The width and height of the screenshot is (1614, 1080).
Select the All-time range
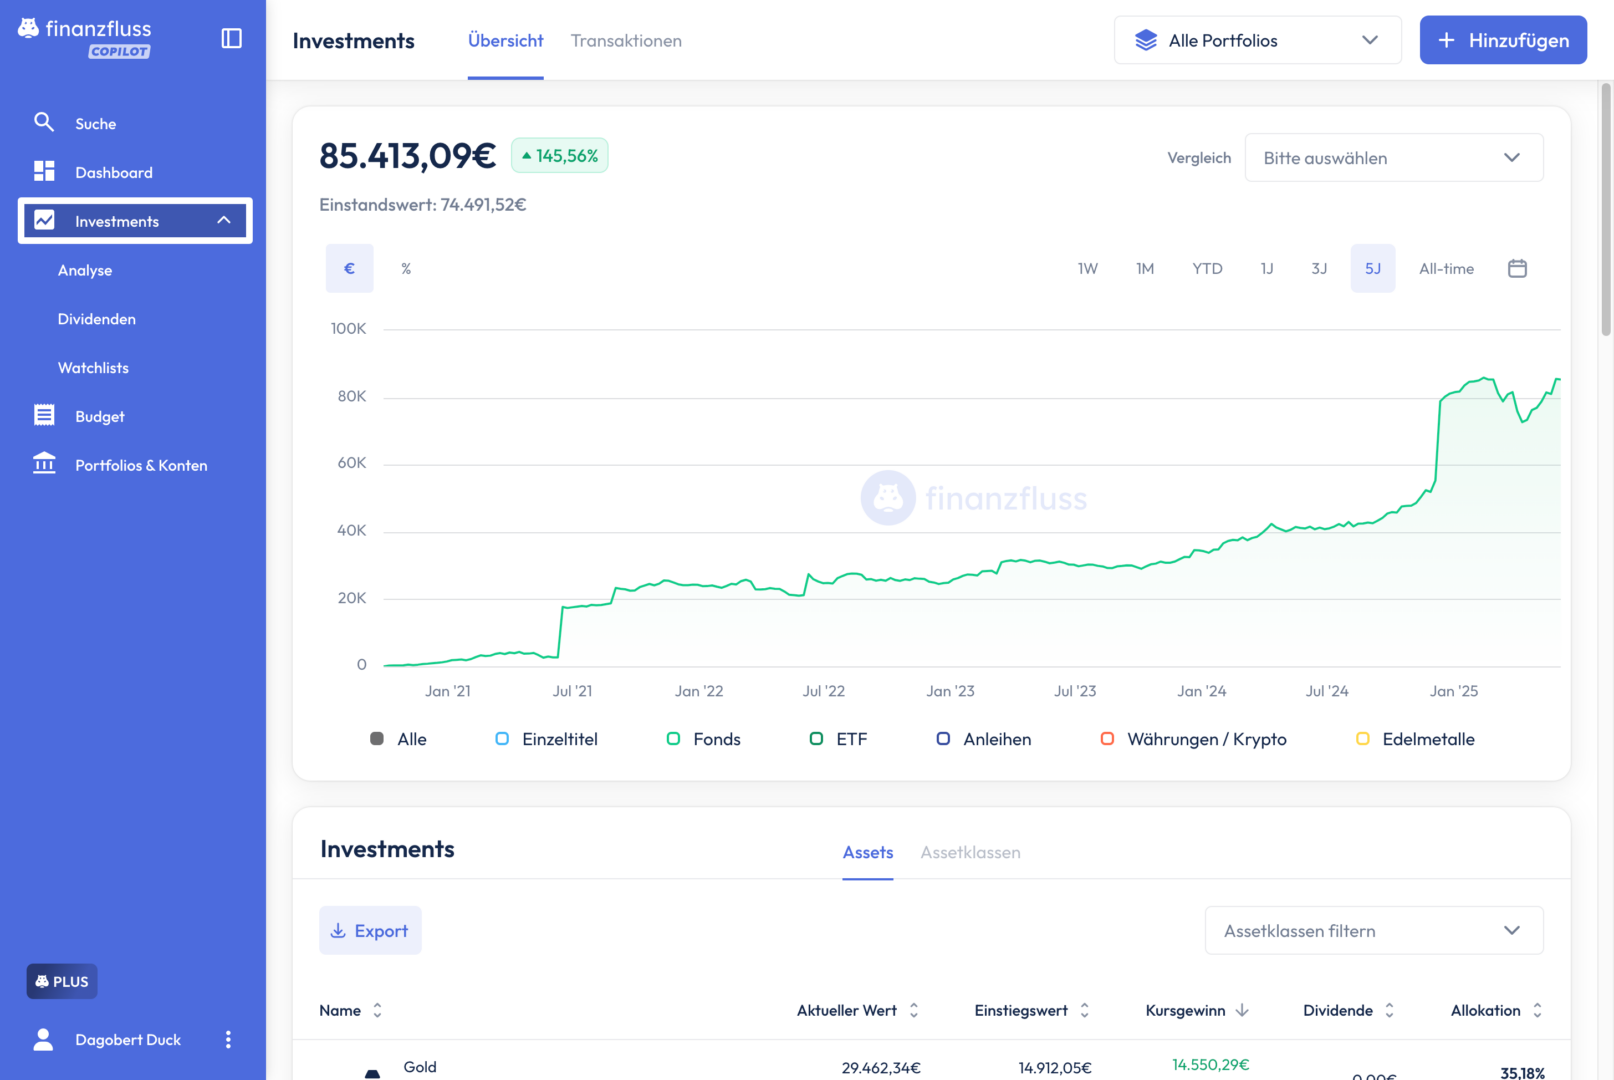click(1446, 268)
